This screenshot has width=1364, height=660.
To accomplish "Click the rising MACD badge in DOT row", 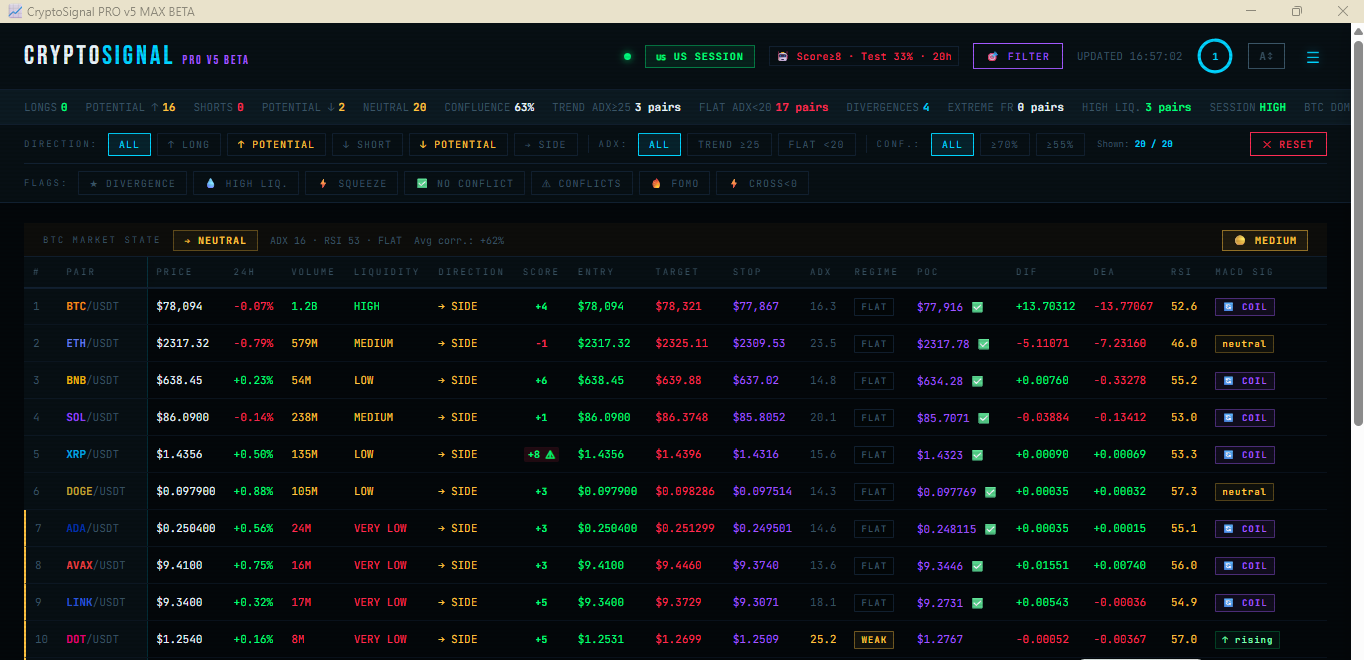I will (1247, 640).
